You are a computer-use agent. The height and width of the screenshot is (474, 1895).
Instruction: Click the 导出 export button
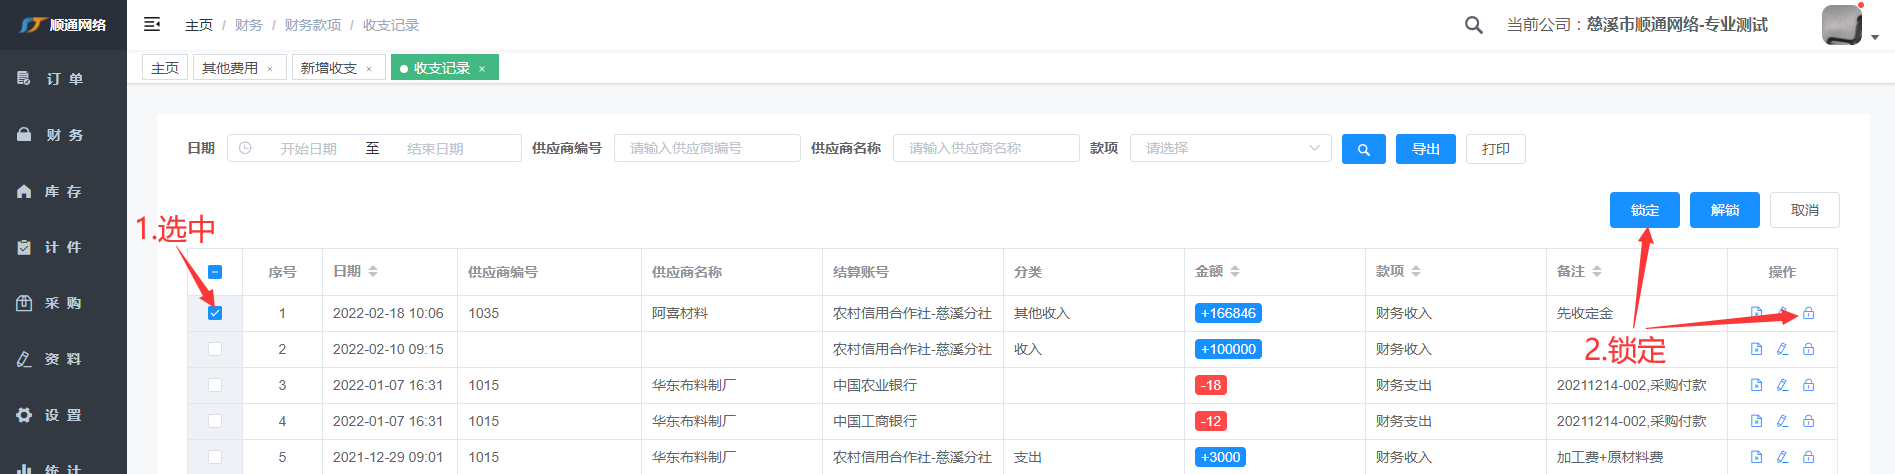click(x=1425, y=149)
